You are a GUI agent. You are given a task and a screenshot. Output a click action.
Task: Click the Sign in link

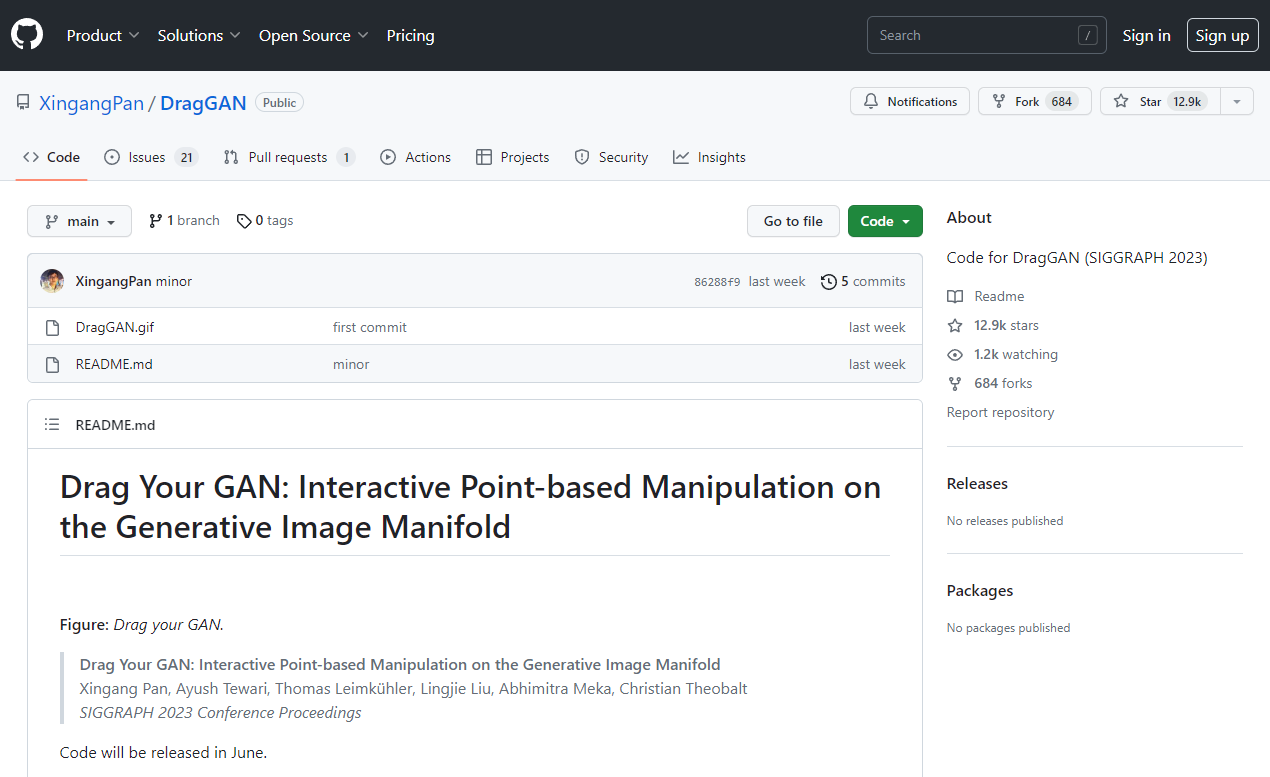(1146, 36)
